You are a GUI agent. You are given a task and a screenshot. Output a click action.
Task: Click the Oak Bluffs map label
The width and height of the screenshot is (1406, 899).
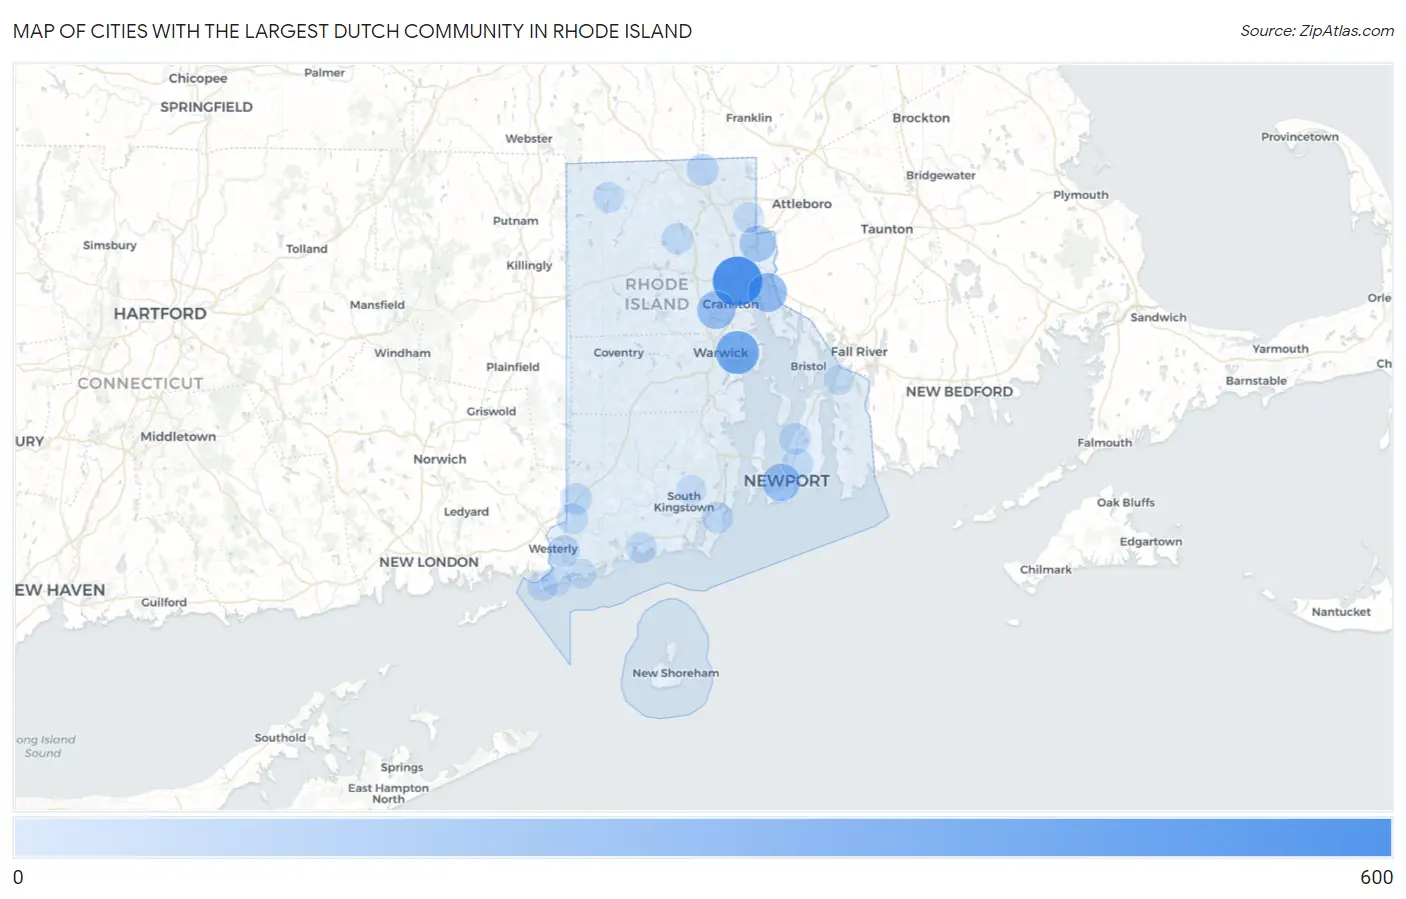coord(1125,503)
